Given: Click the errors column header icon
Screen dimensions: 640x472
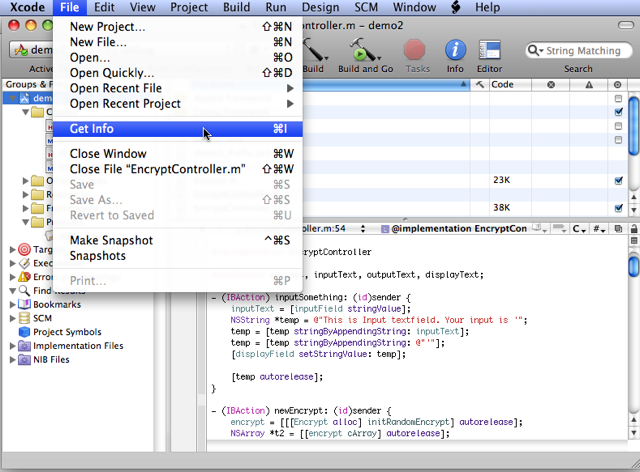Looking at the screenshot, I should (551, 85).
